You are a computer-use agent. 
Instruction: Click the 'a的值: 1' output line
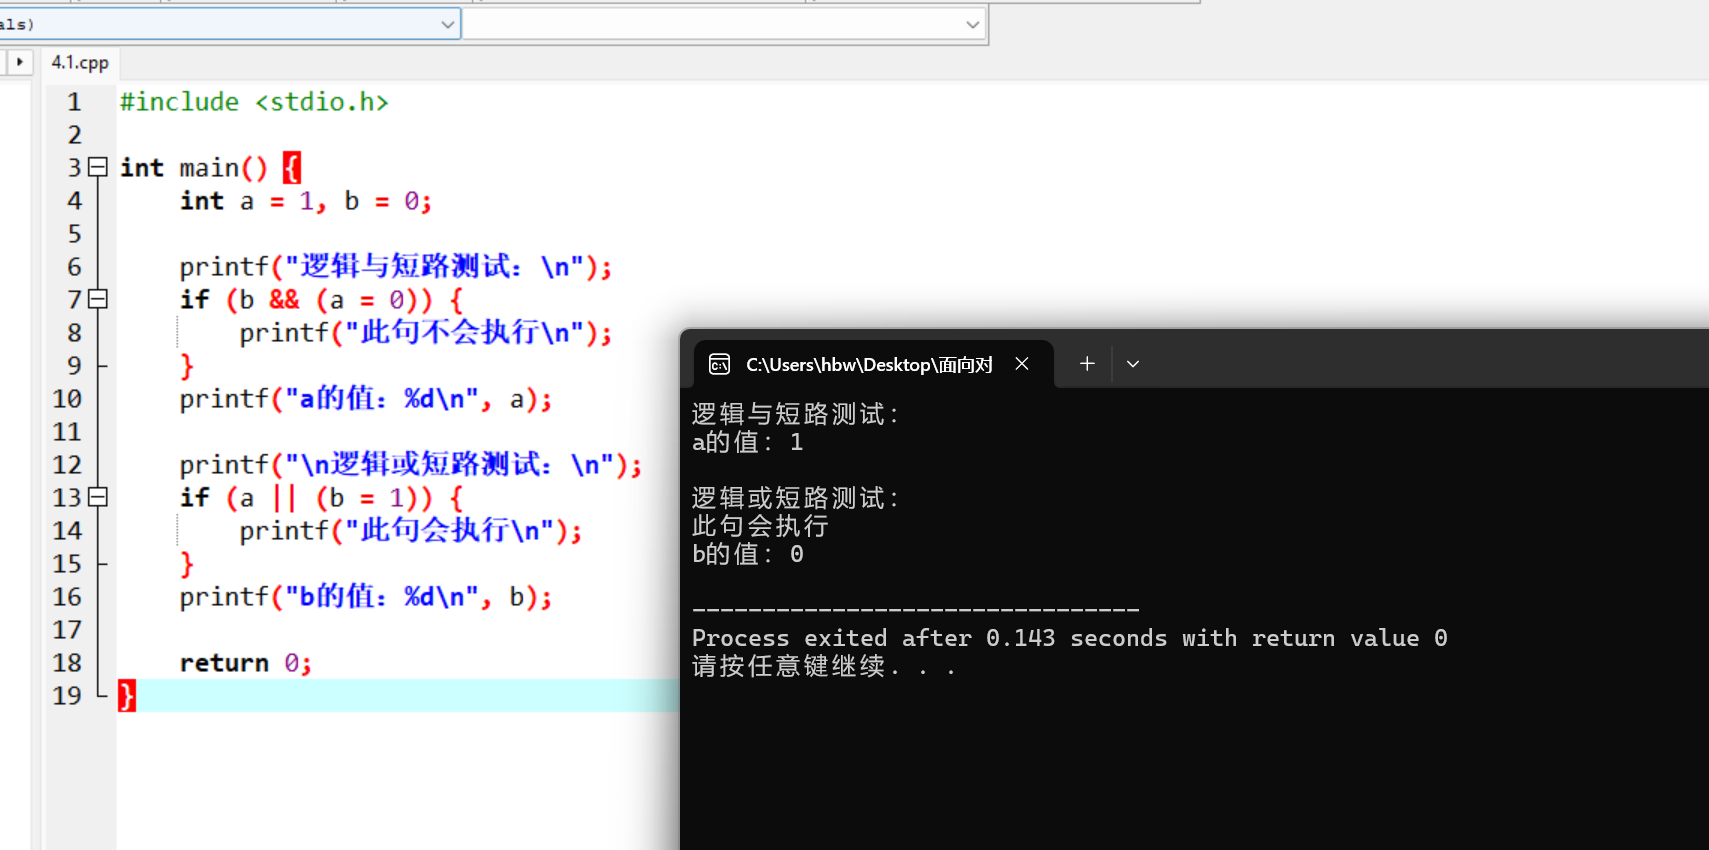(x=748, y=442)
